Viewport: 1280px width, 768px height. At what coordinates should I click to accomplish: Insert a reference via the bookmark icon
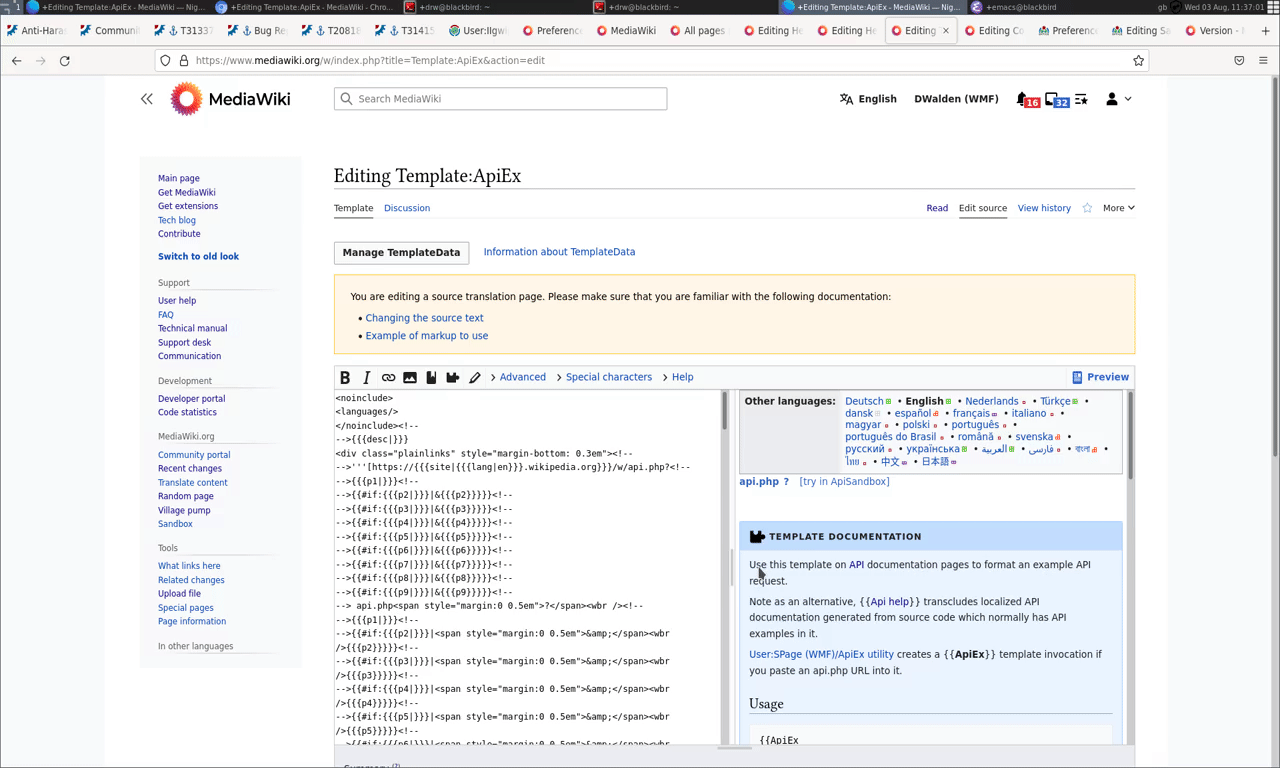point(431,377)
